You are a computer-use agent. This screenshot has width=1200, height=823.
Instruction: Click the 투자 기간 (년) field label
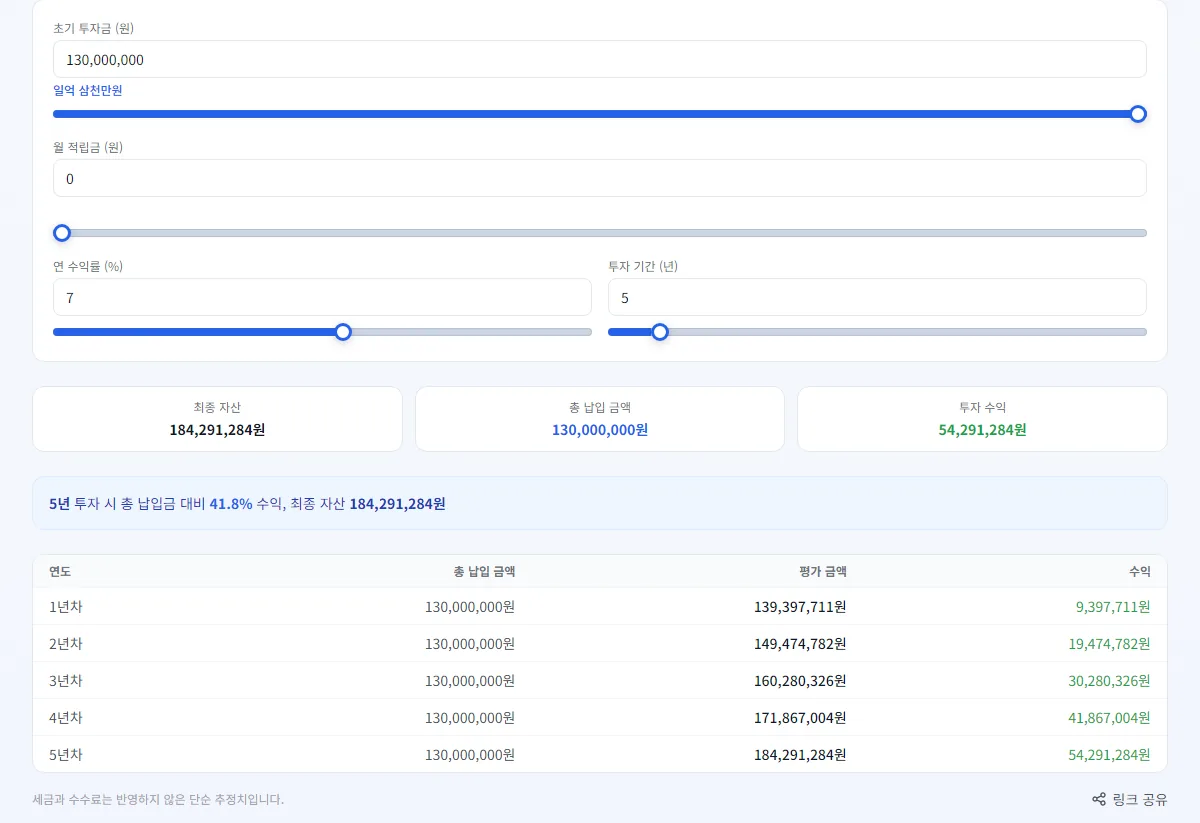(643, 266)
